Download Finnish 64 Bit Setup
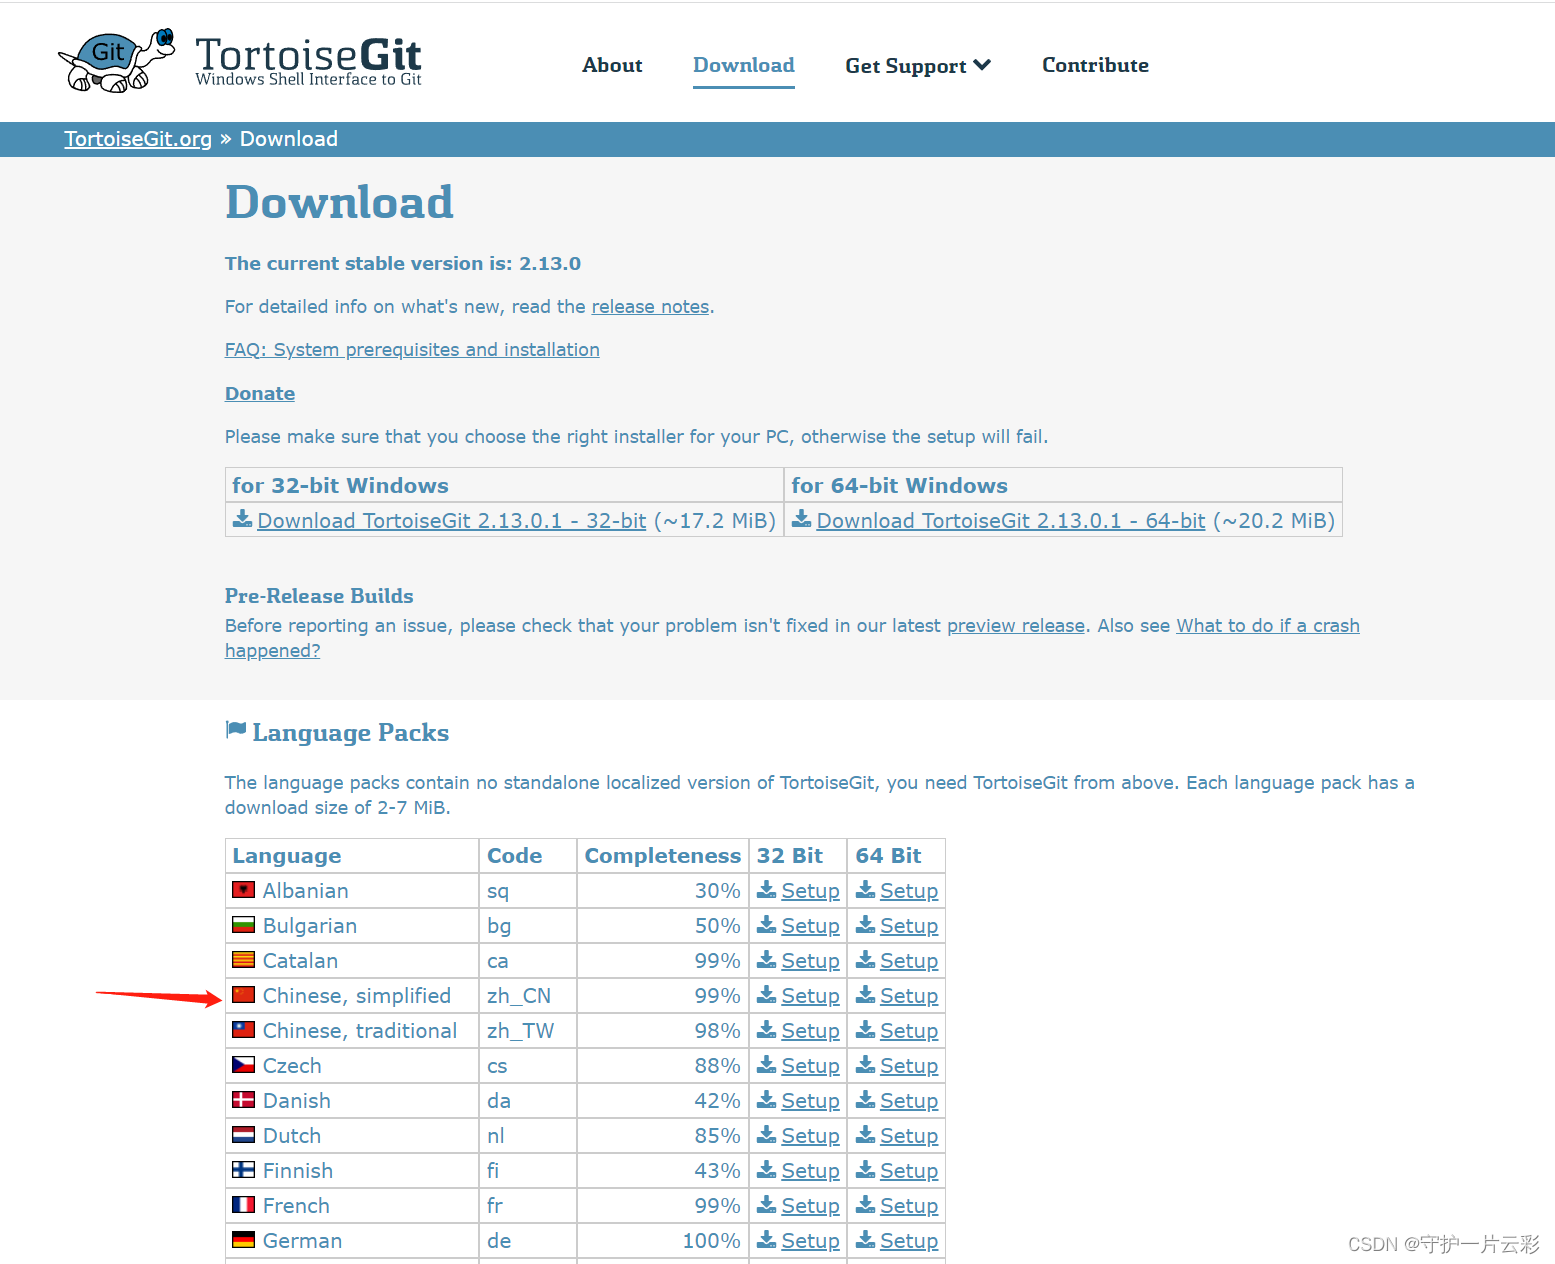 [x=909, y=1171]
